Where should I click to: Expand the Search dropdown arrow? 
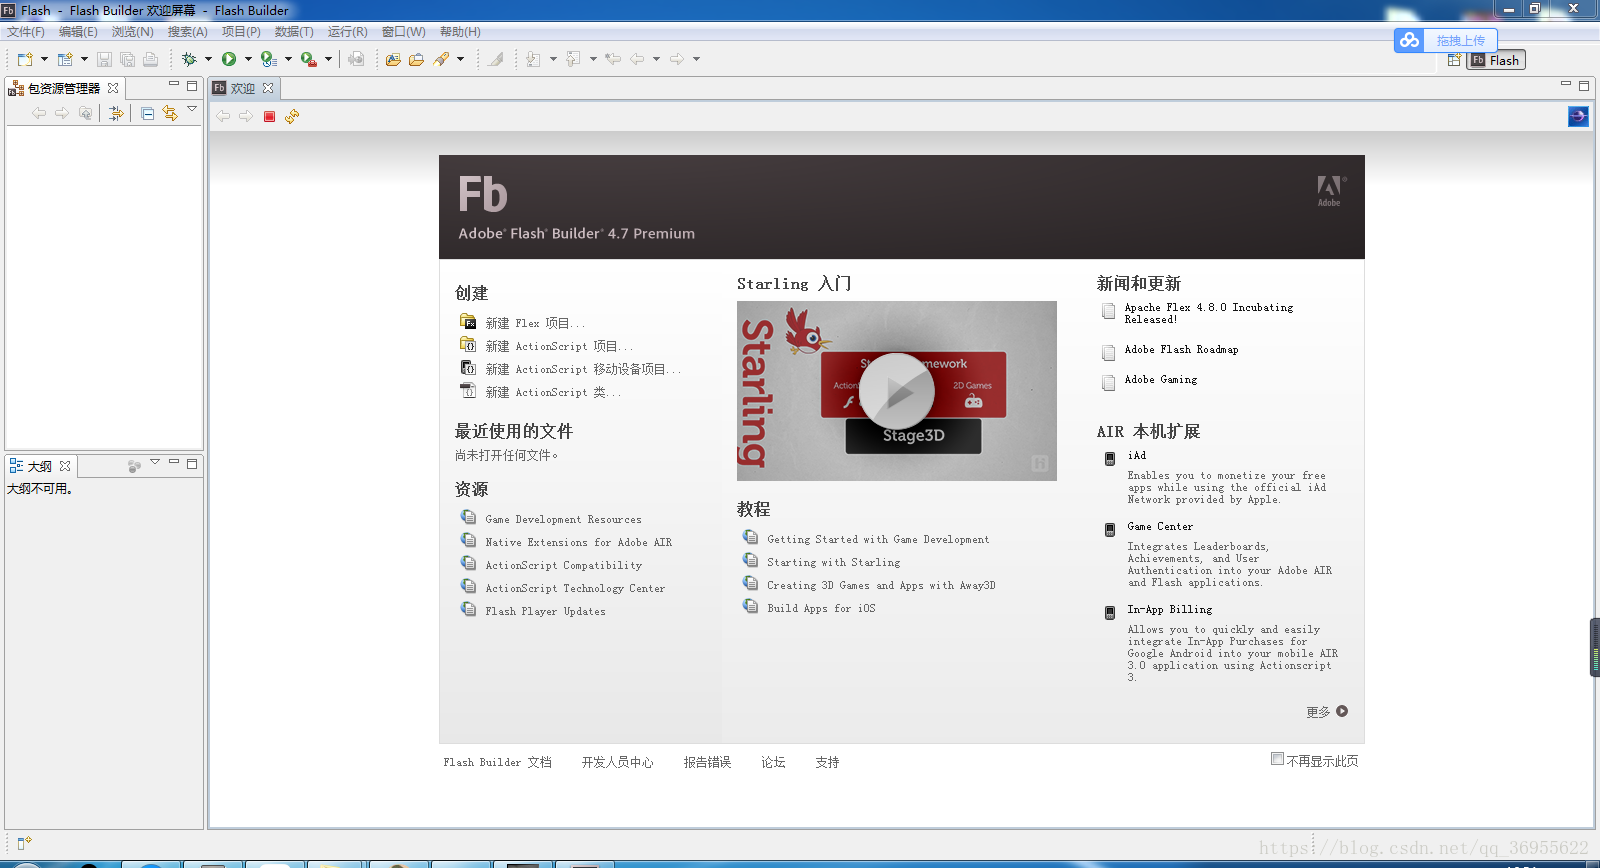coord(460,59)
